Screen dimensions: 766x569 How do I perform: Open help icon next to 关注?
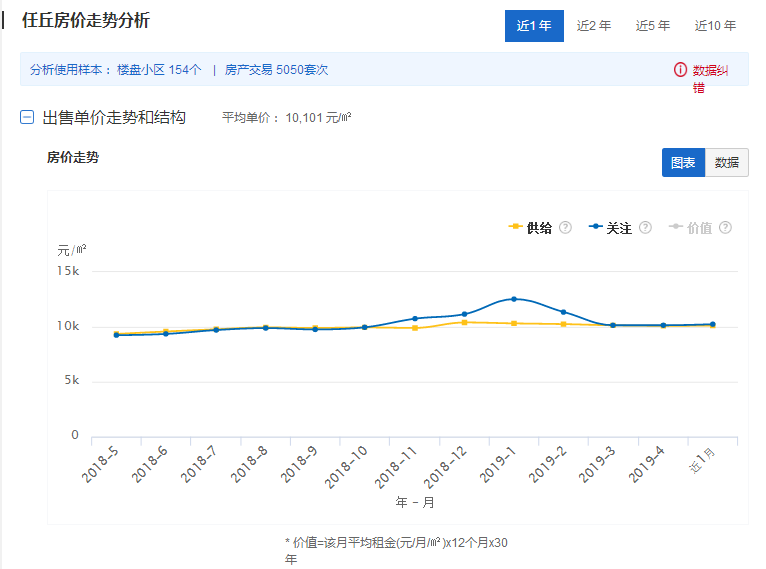[x=645, y=228]
